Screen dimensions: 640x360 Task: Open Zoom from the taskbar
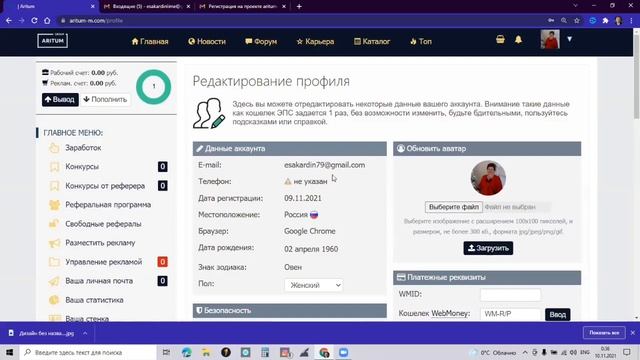click(x=343, y=352)
